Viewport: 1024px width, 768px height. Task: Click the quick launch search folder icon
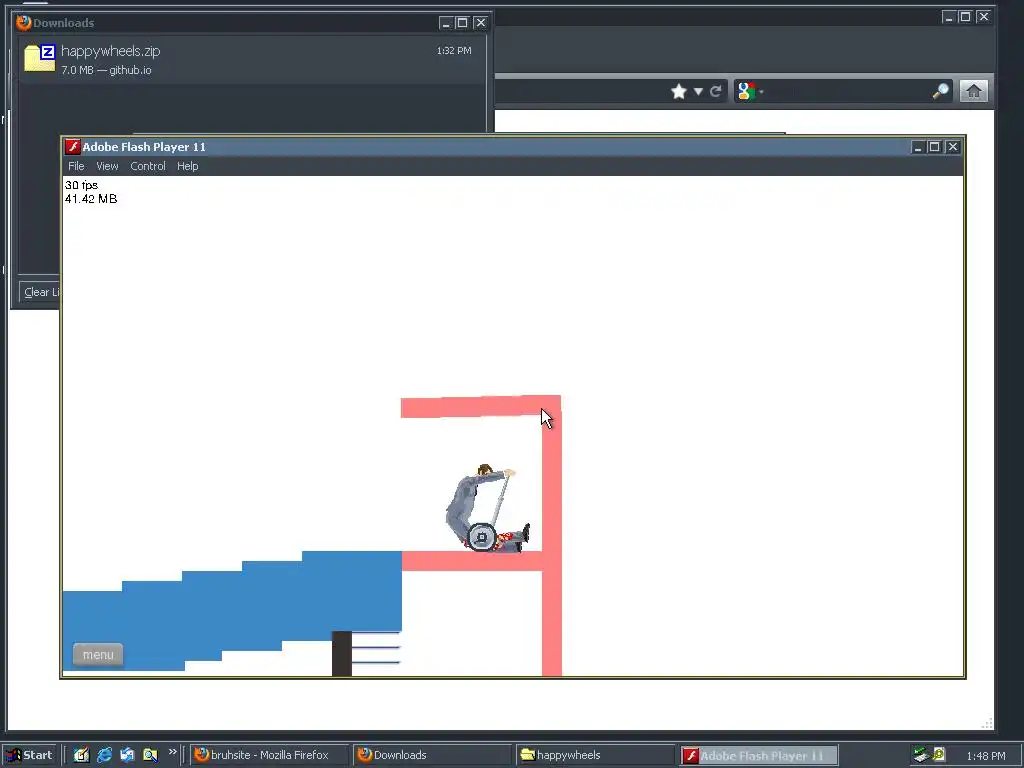tap(150, 755)
